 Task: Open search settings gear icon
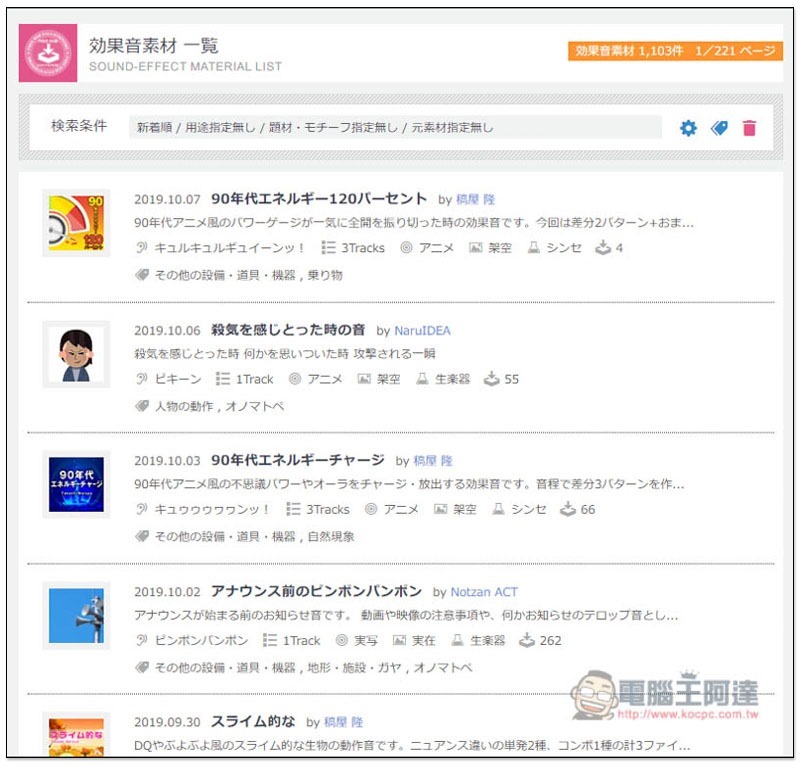tap(688, 128)
